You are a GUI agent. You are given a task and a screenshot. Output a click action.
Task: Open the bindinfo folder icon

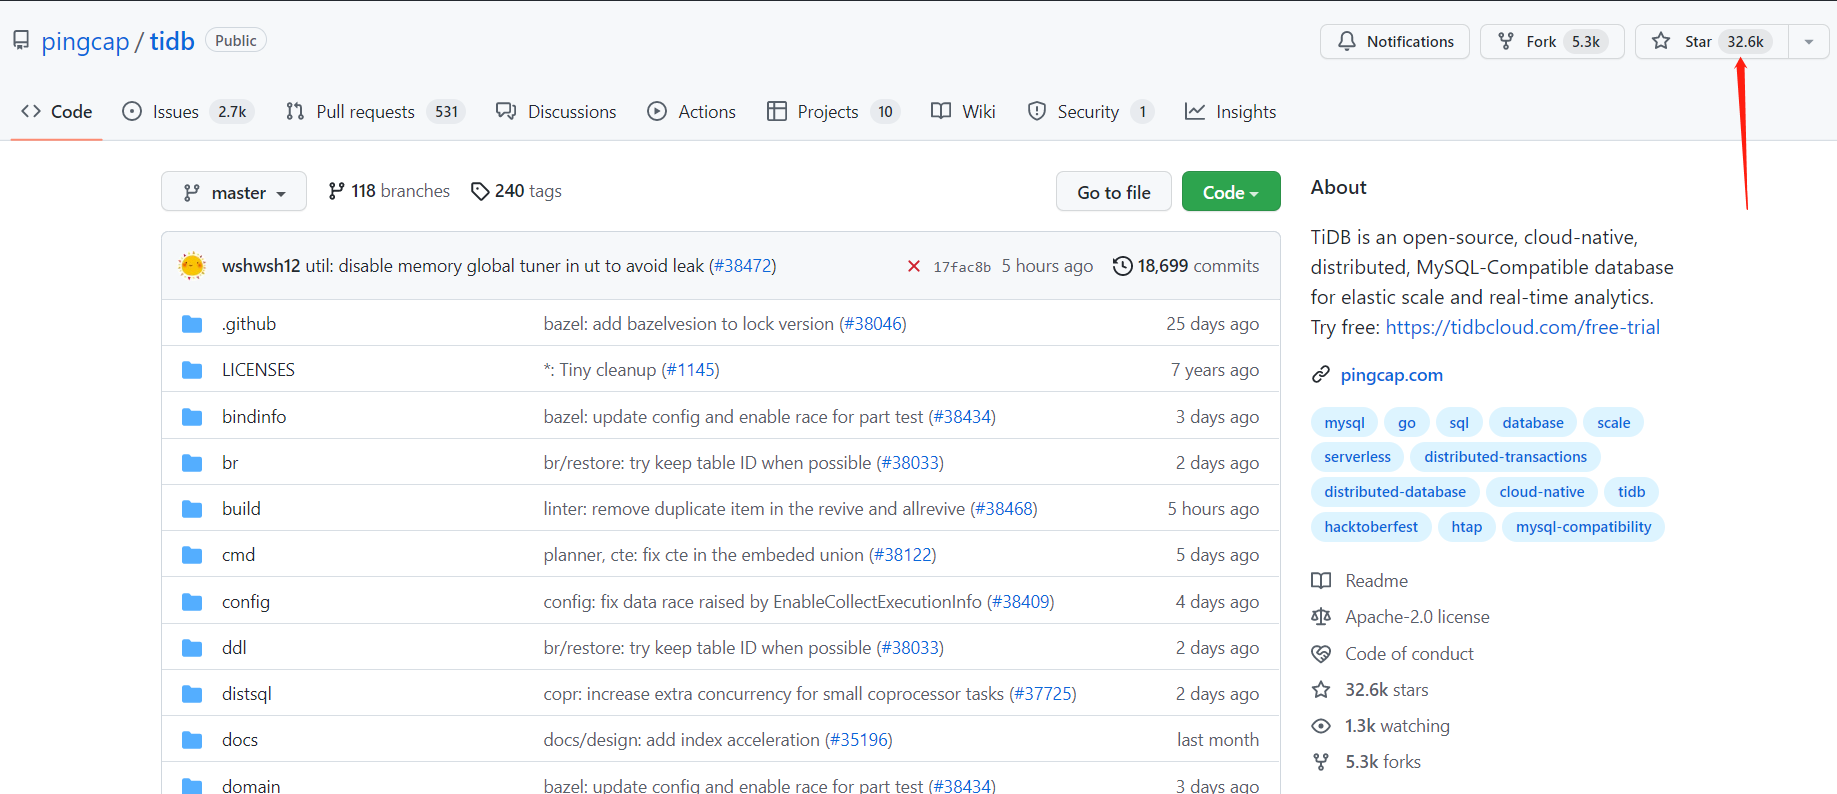pos(192,417)
